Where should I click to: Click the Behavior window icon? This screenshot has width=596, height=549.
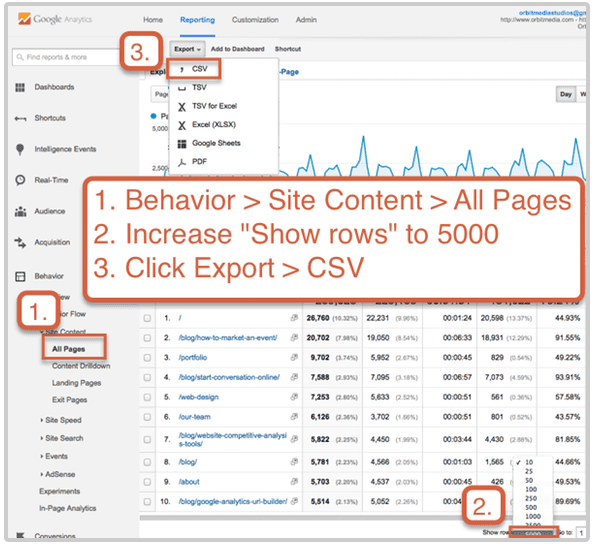pyautogui.click(x=20, y=276)
